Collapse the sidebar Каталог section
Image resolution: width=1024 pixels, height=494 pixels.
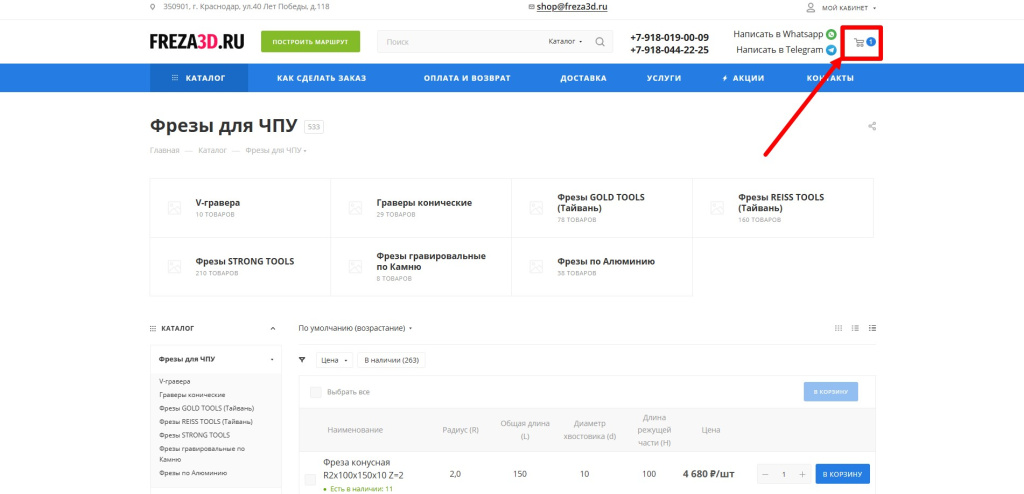(273, 329)
